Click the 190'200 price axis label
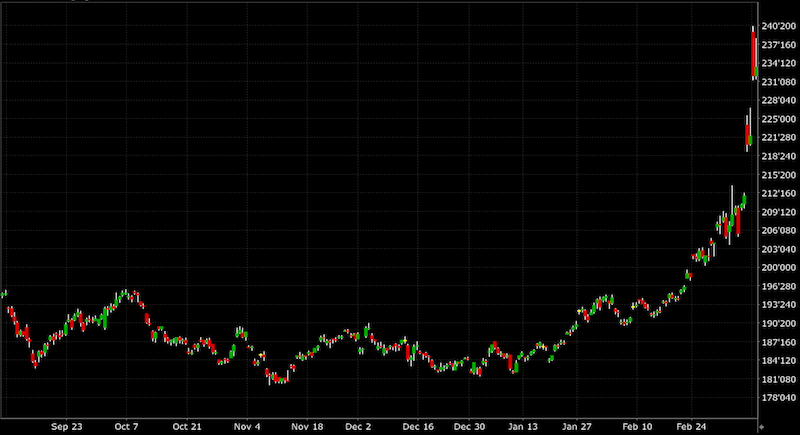 coord(779,323)
